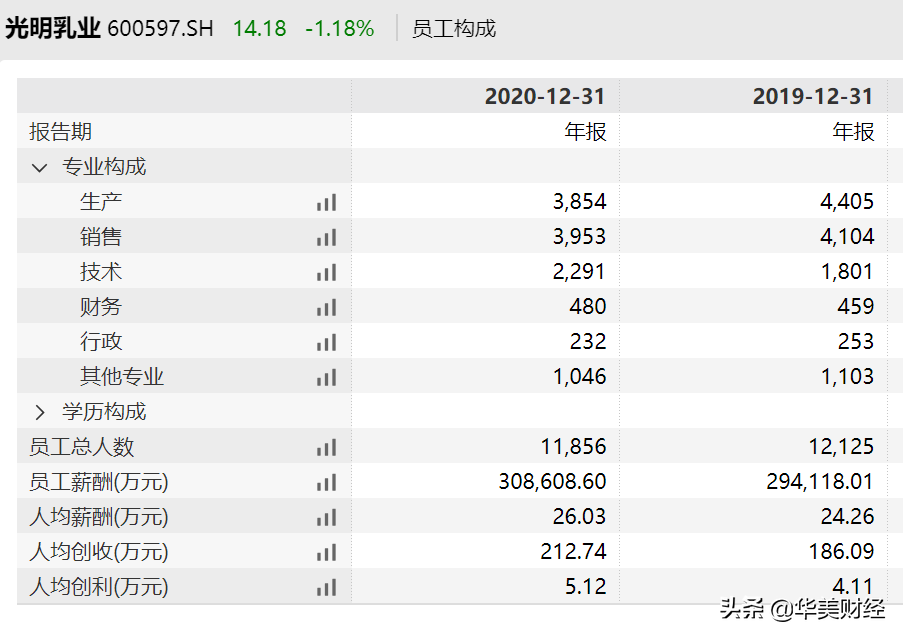Open chart icon for 人均薪酬(万元) row
The width and height of the screenshot is (903, 638).
pyautogui.click(x=327, y=518)
